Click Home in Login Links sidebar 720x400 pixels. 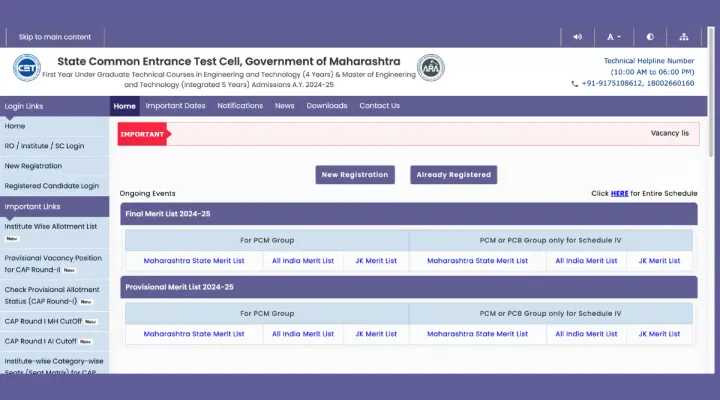[15, 126]
